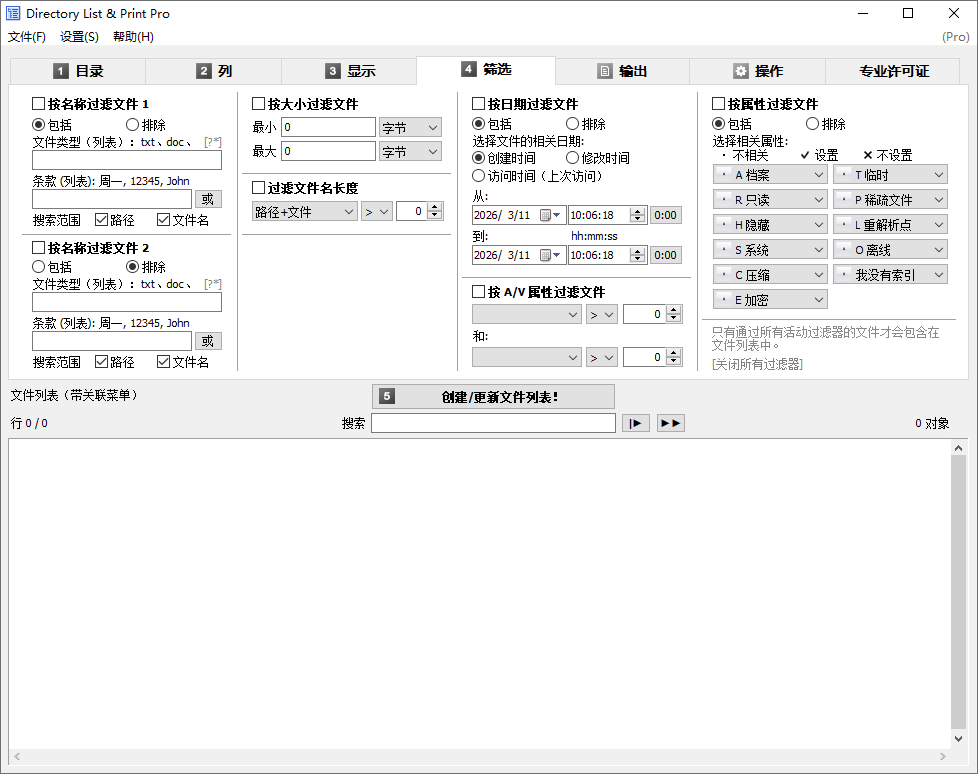Open the 设置(S) menu

pyautogui.click(x=78, y=36)
